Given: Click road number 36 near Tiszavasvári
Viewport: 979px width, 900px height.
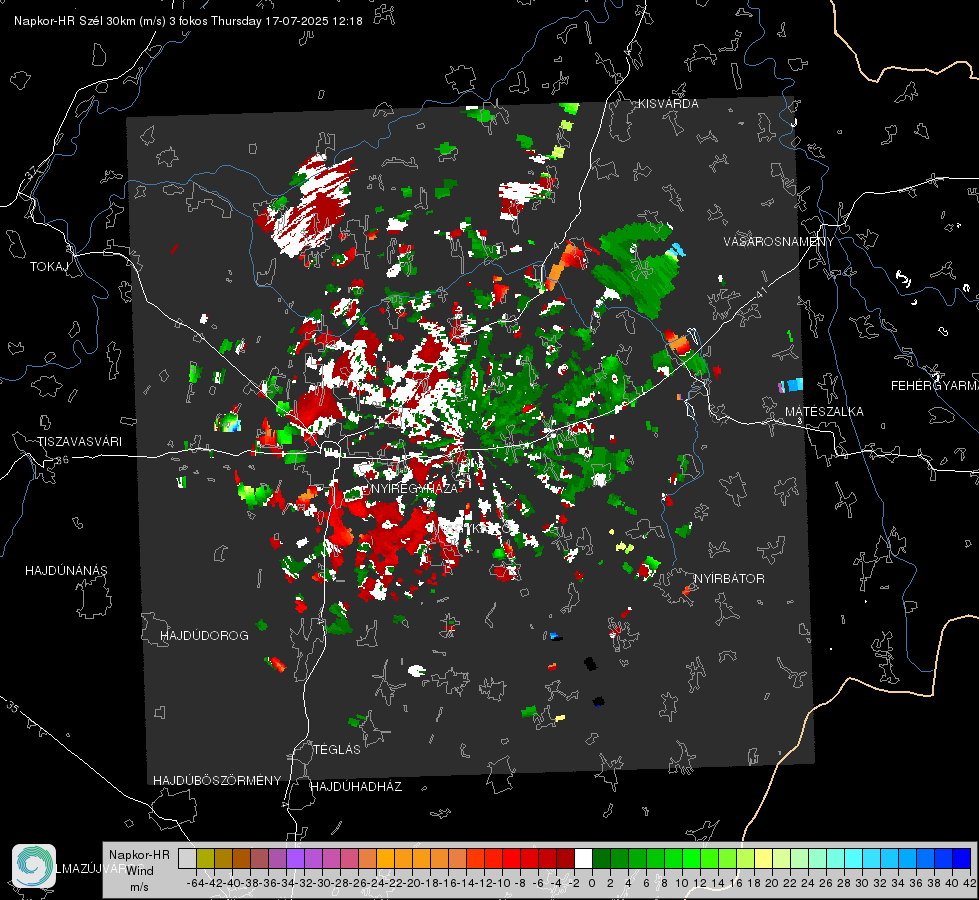Looking at the screenshot, I should [x=62, y=460].
